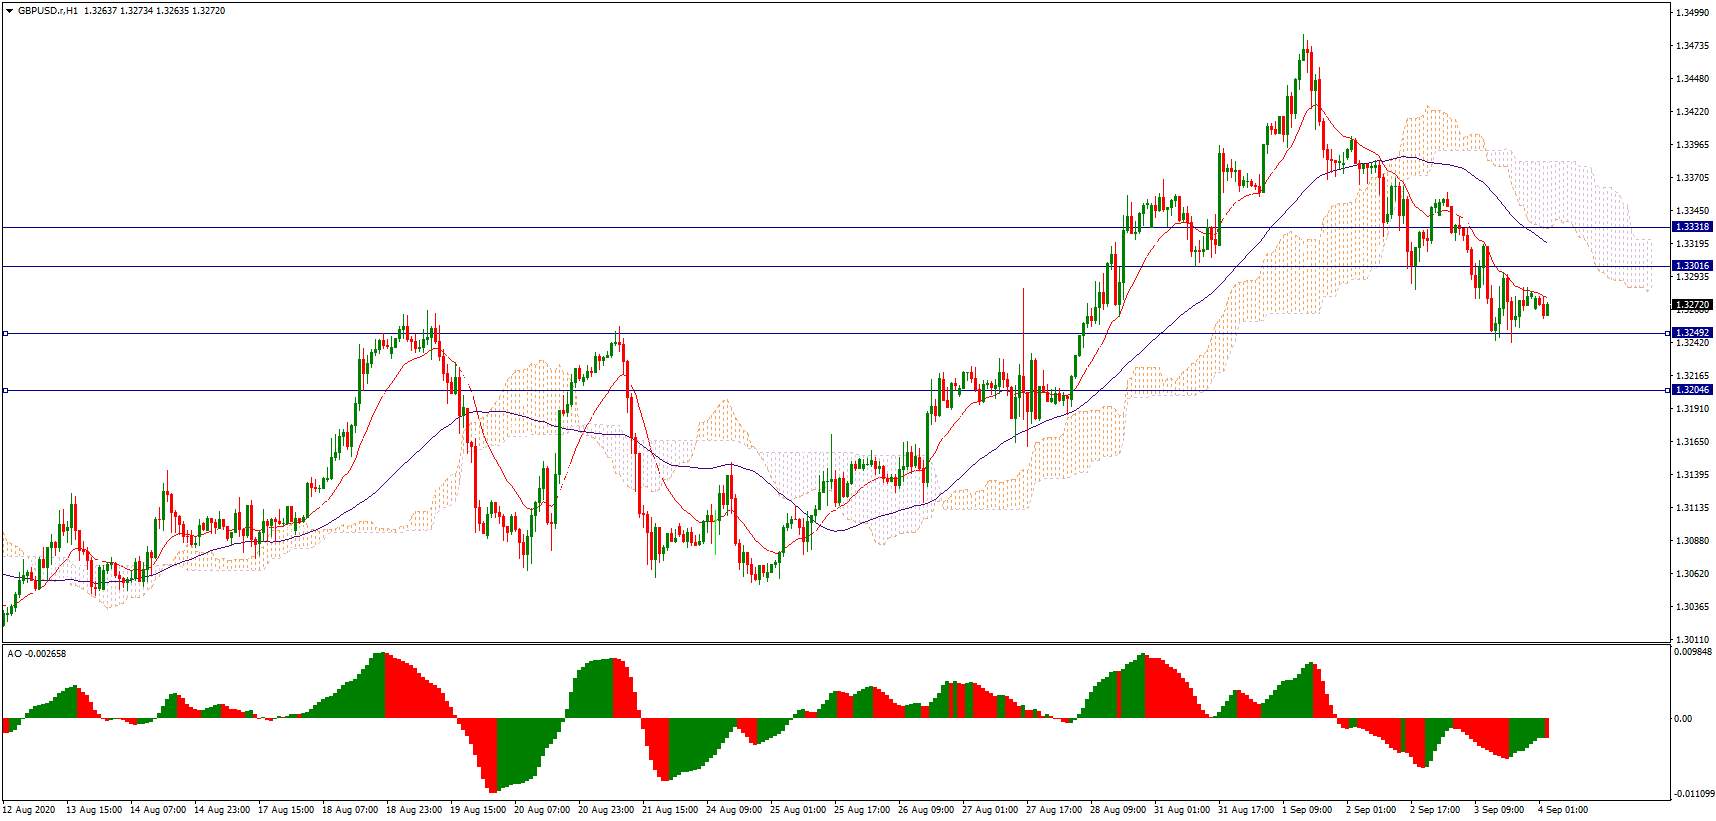Image resolution: width=1716 pixels, height=821 pixels.
Task: Click the 4 Sep 01:00 time label
Action: point(1563,809)
